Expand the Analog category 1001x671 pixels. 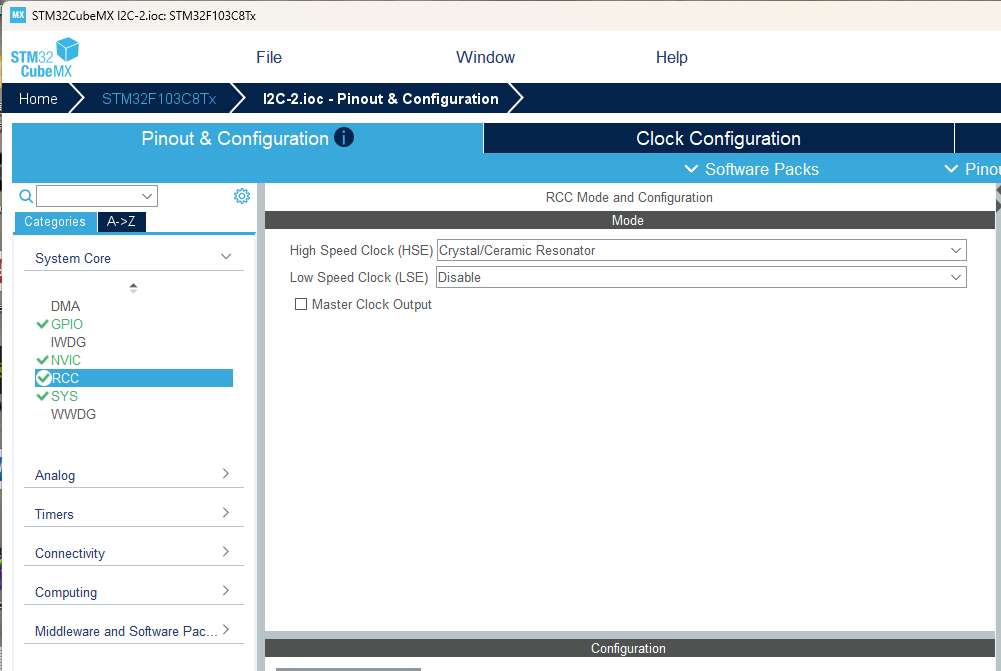[x=134, y=475]
